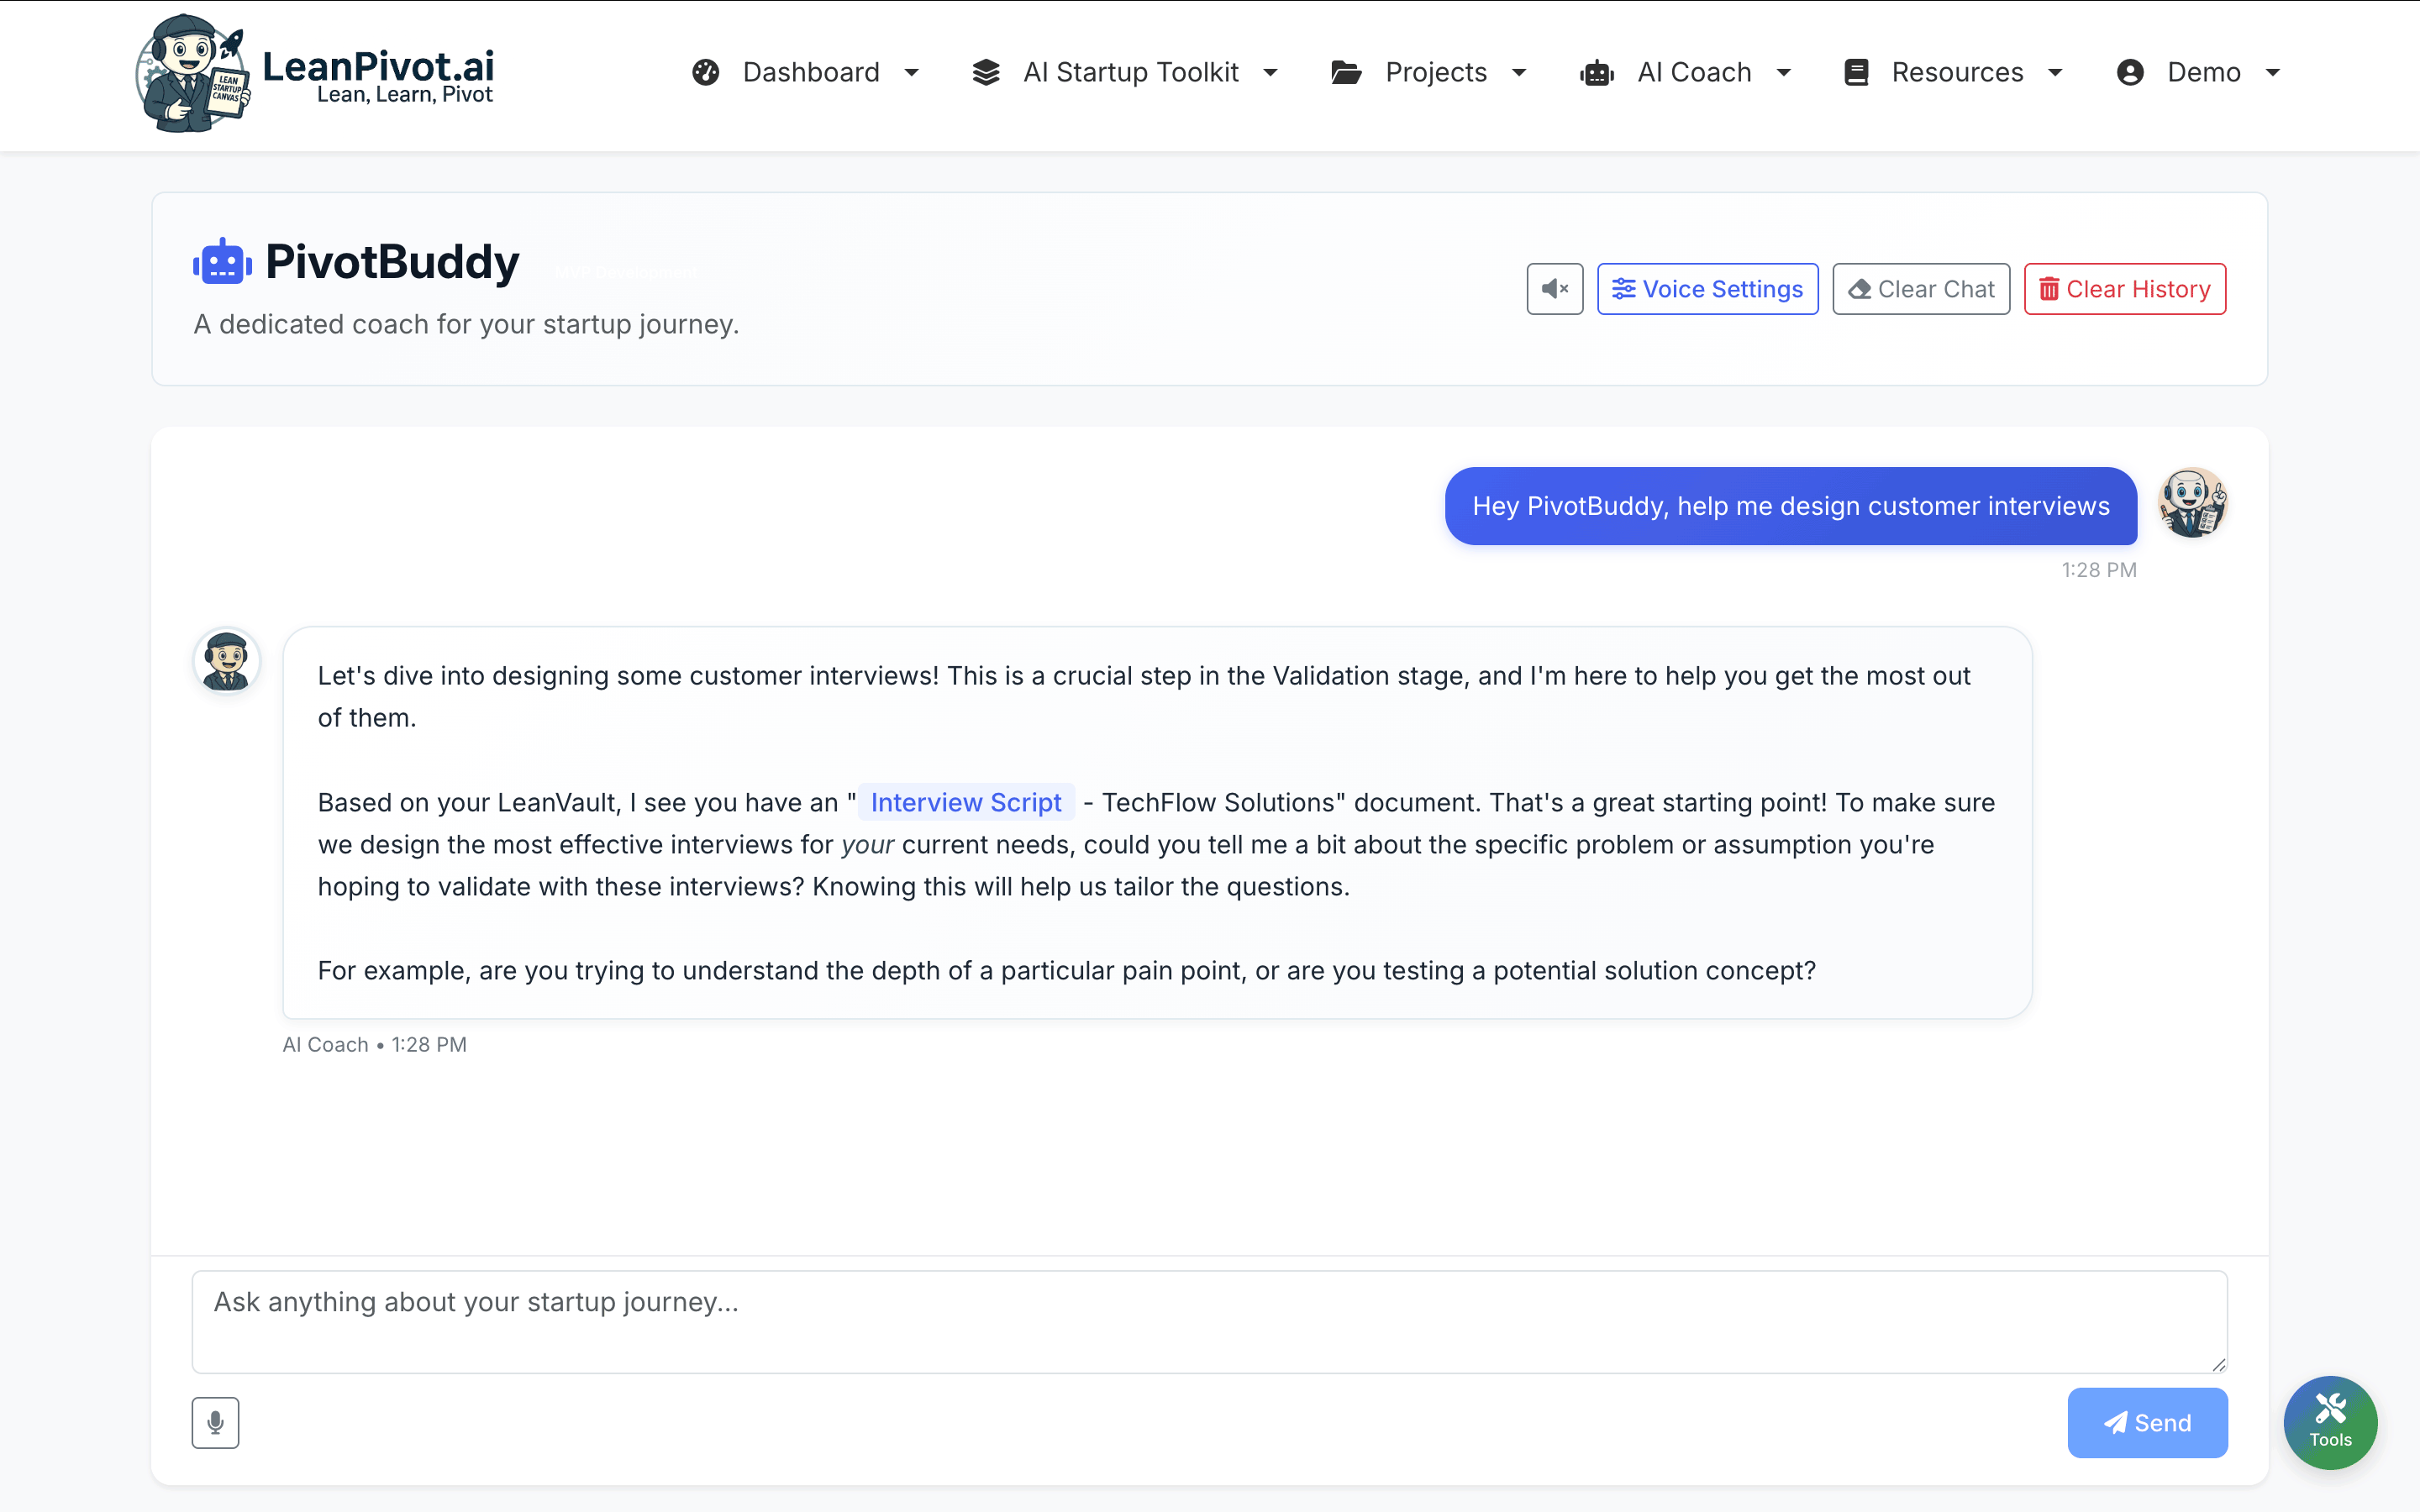Viewport: 2420px width, 1512px height.
Task: Click the Send paper plane icon
Action: coord(2116,1422)
